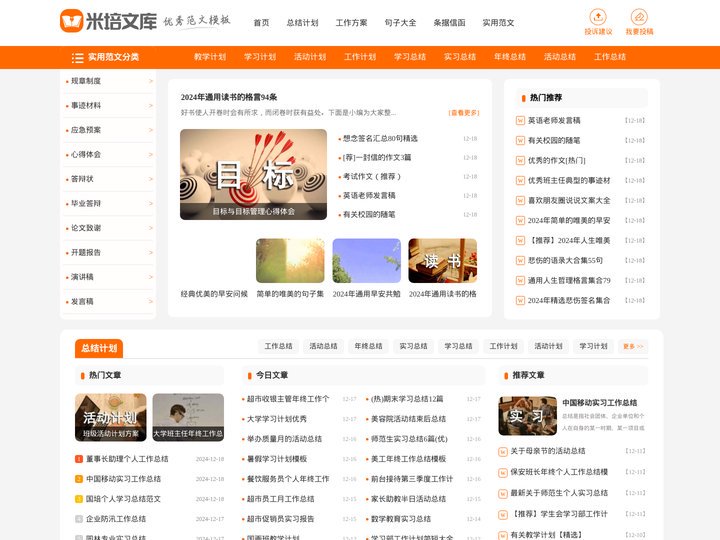Screen dimensions: 720x540
Task: Click the 更多 >> link in 总结计划
Action: click(x=633, y=346)
